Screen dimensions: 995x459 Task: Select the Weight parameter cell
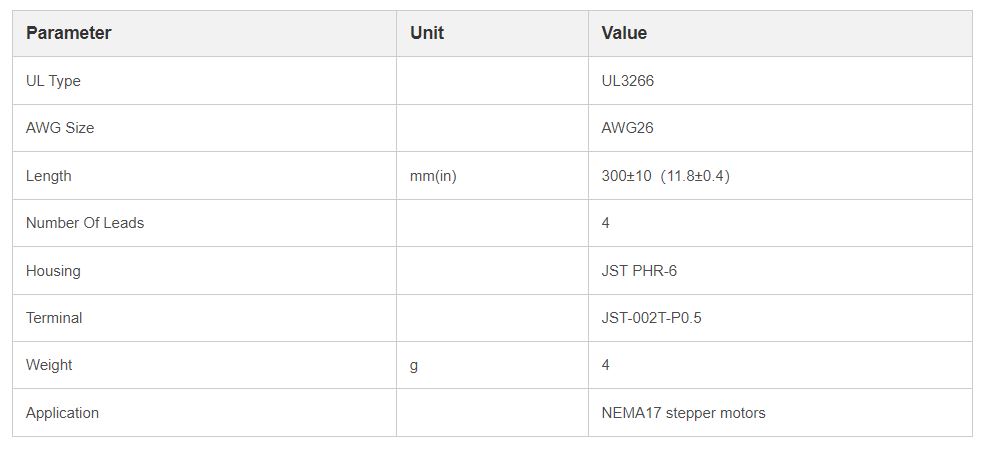point(49,365)
